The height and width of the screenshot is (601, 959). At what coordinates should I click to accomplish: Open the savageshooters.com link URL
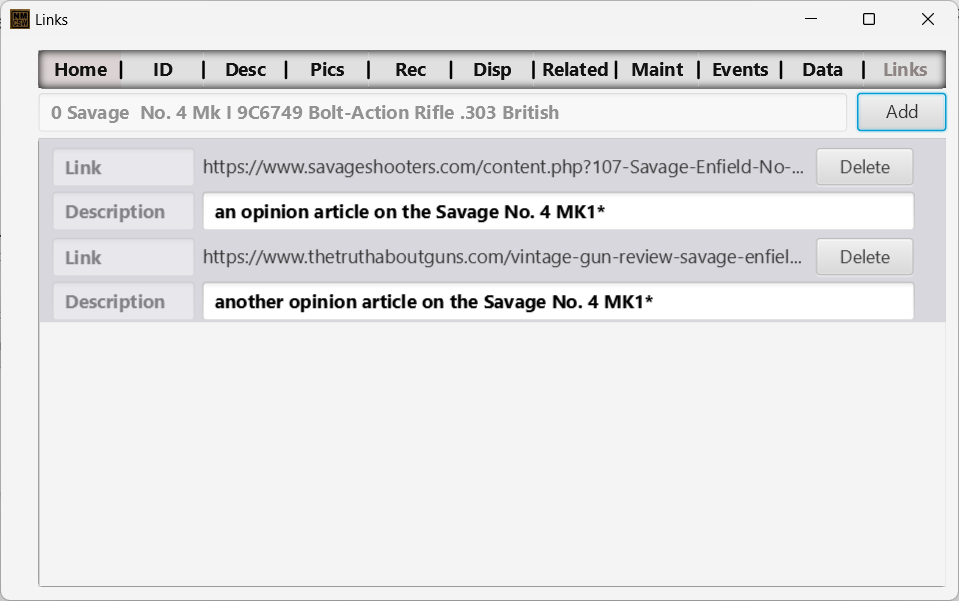(503, 167)
